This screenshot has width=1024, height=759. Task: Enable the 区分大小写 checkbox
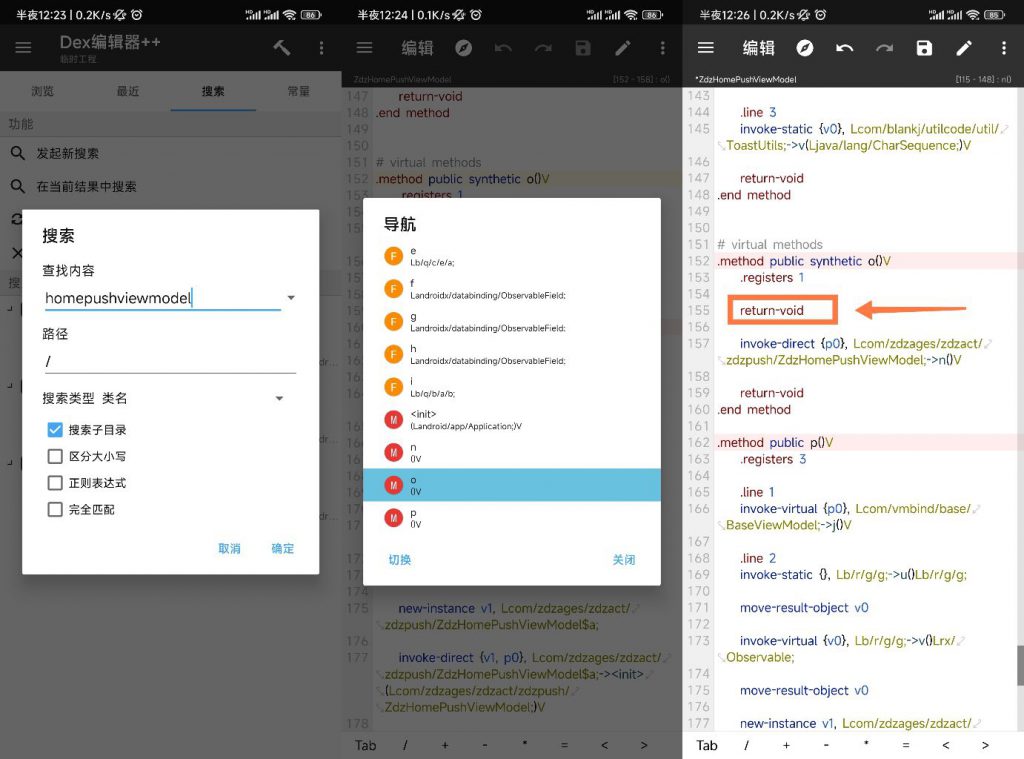(x=56, y=457)
